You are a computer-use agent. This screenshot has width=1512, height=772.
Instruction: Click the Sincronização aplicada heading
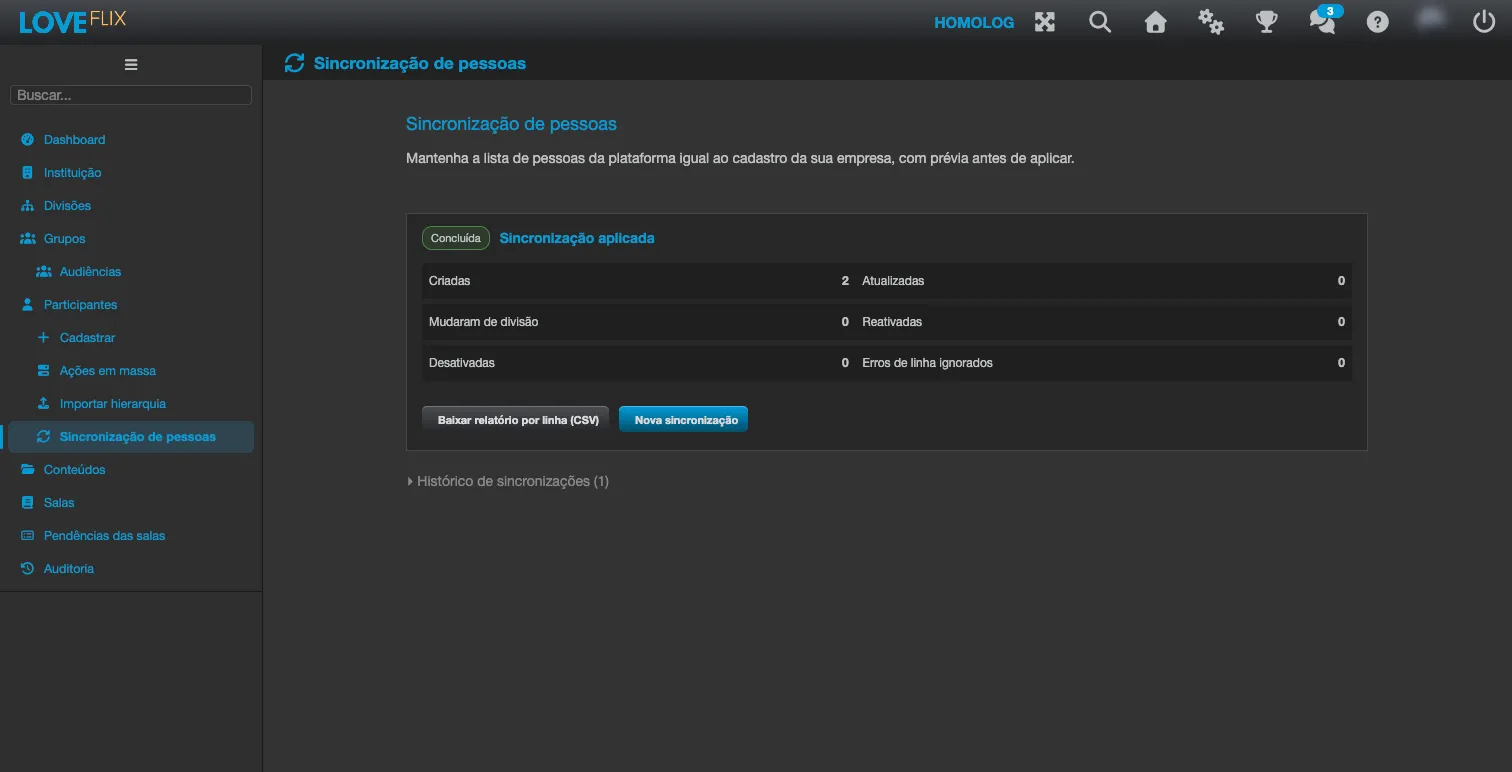coord(577,238)
